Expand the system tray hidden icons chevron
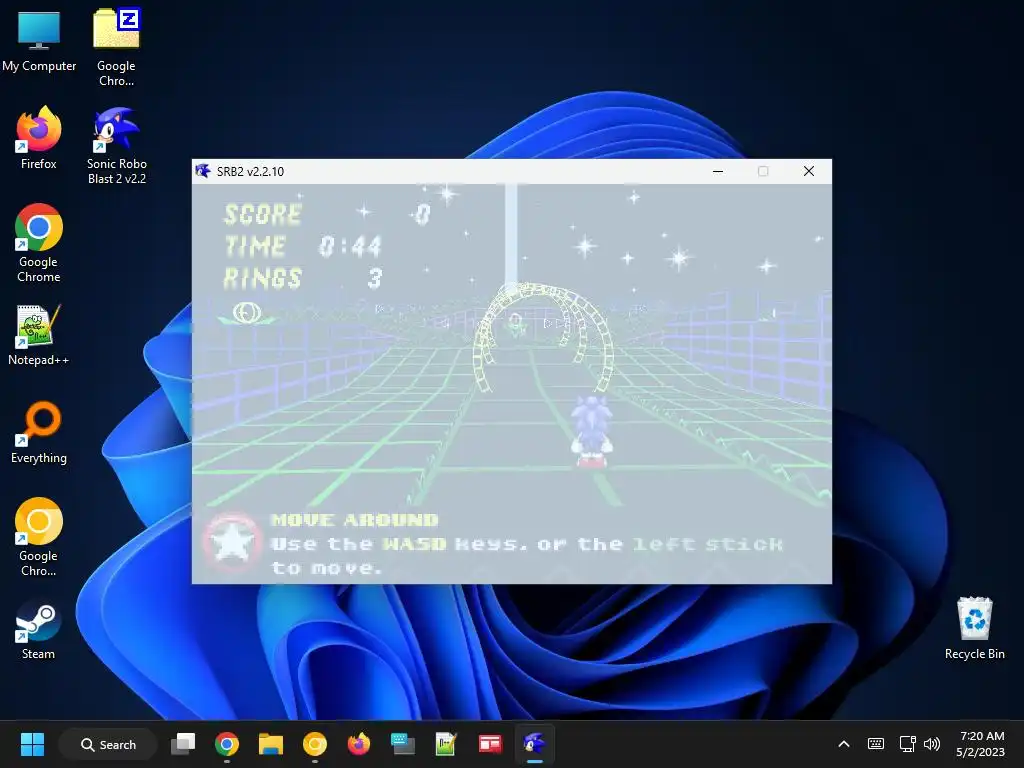 [844, 744]
